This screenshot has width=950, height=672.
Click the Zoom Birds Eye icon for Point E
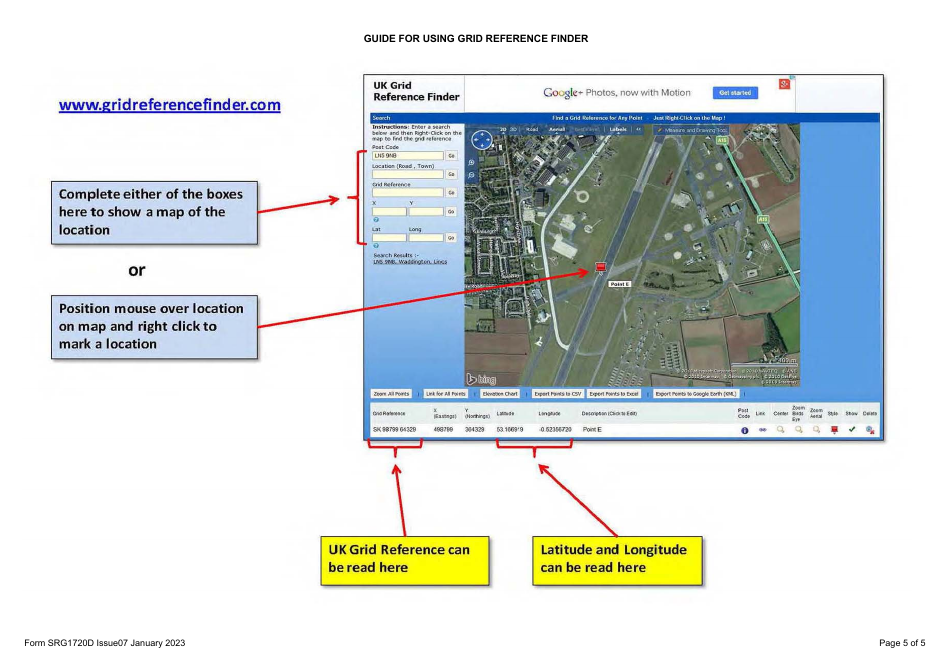click(x=799, y=430)
